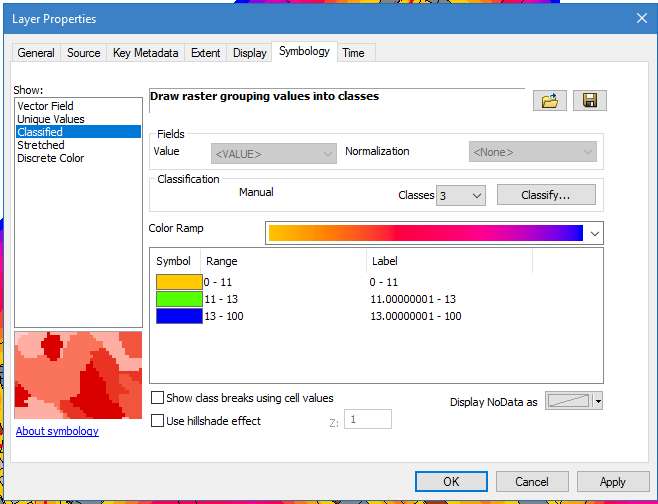
Task: Switch to the Time tab
Action: coord(353,53)
